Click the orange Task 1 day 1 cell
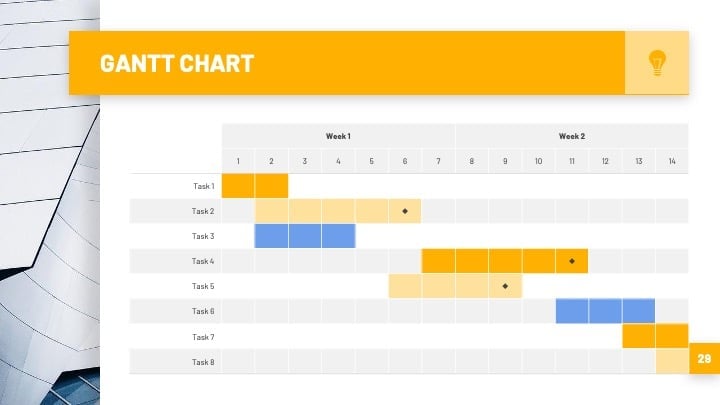Screen dimensions: 720x405 tap(238, 186)
